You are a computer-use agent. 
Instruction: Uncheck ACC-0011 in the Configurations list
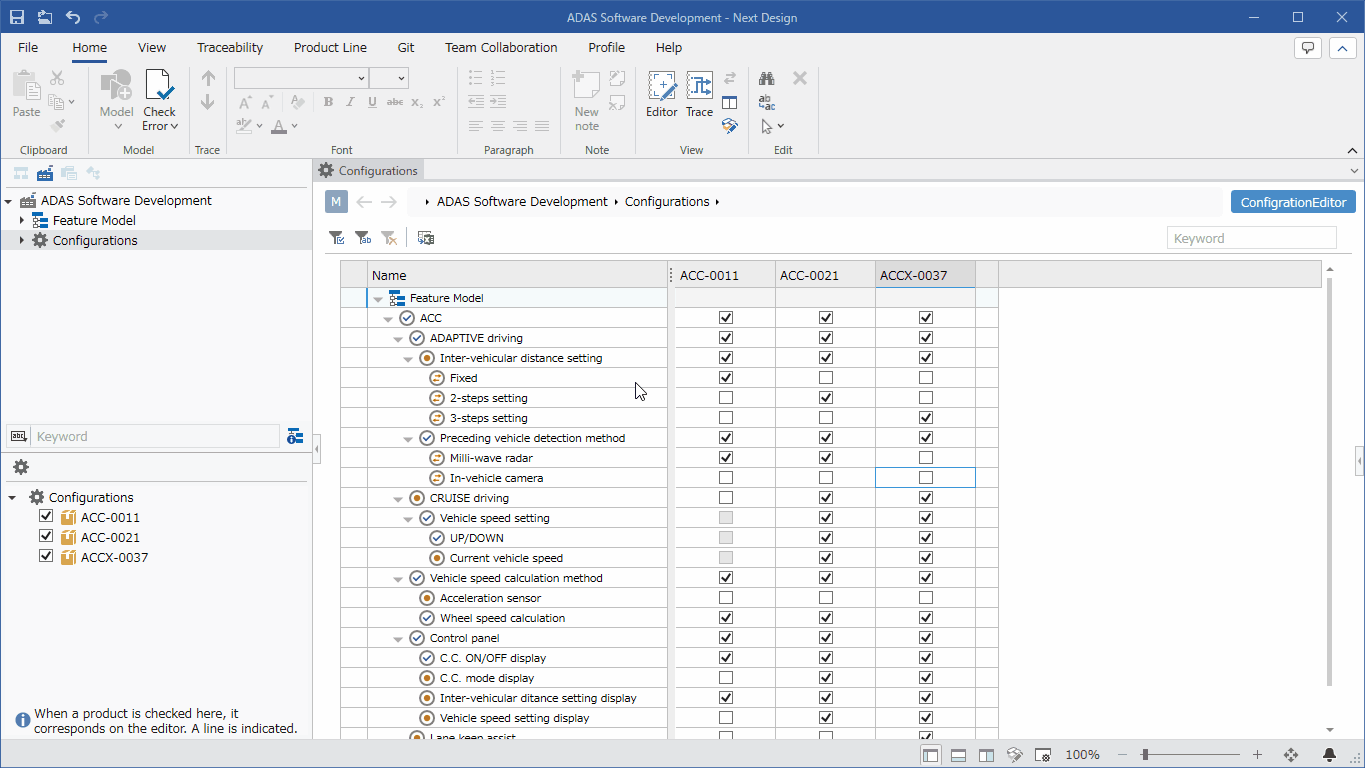[x=45, y=517]
